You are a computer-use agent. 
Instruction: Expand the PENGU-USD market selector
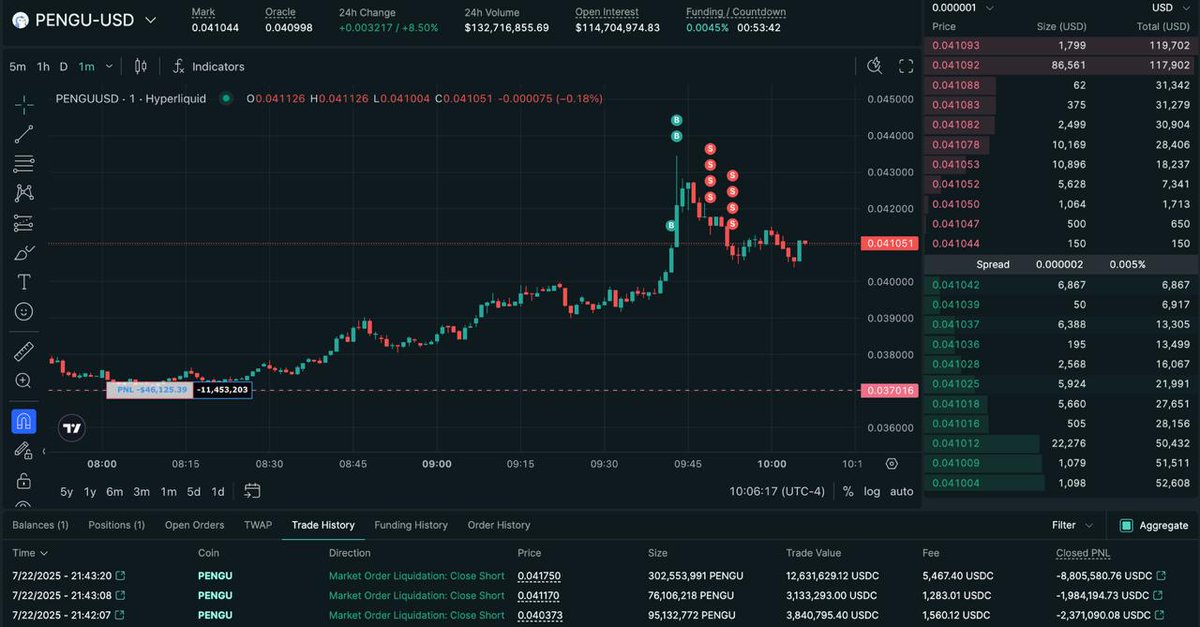point(150,20)
